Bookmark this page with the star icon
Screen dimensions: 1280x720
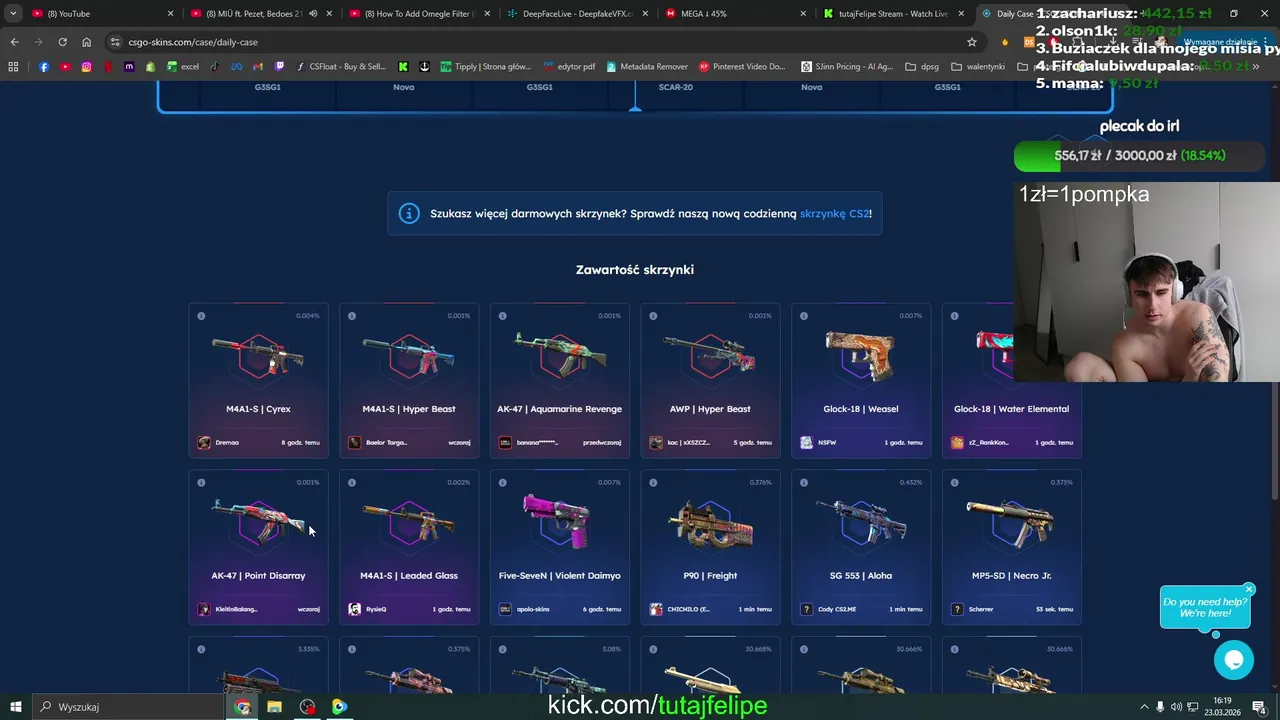971,42
